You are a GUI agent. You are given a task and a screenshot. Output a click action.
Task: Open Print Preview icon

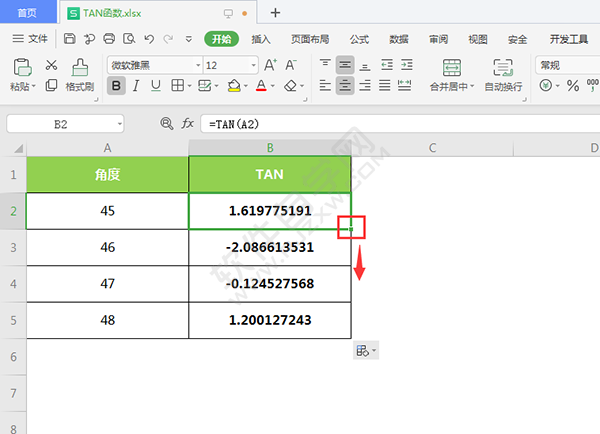129,39
